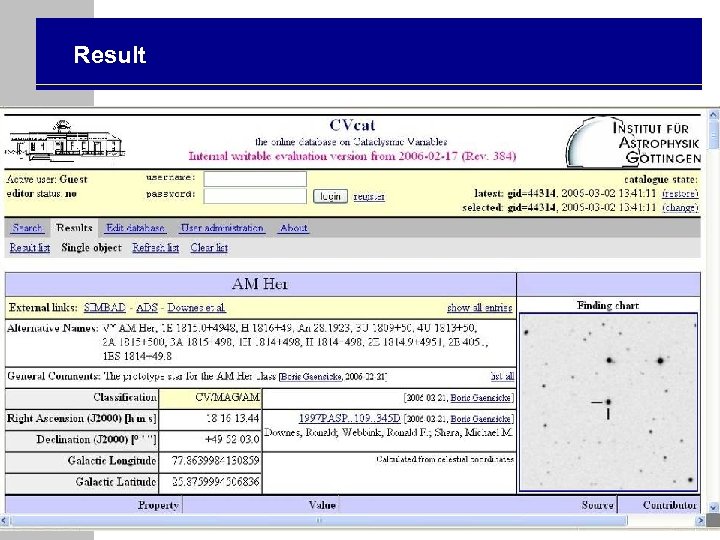Image resolution: width=720 pixels, height=540 pixels.
Task: Open Boris Gaensicke link in Classification row
Action: coord(480,398)
